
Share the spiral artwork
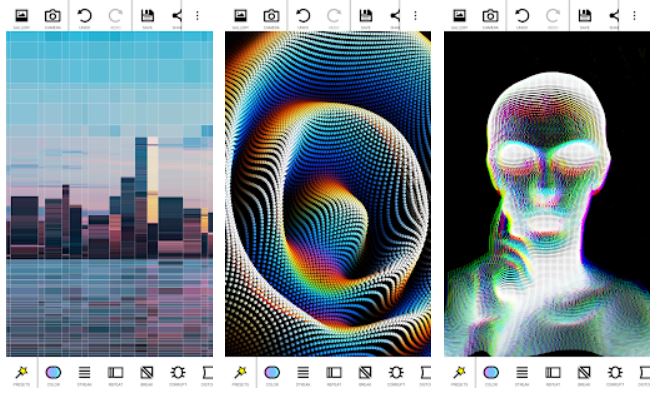(396, 16)
